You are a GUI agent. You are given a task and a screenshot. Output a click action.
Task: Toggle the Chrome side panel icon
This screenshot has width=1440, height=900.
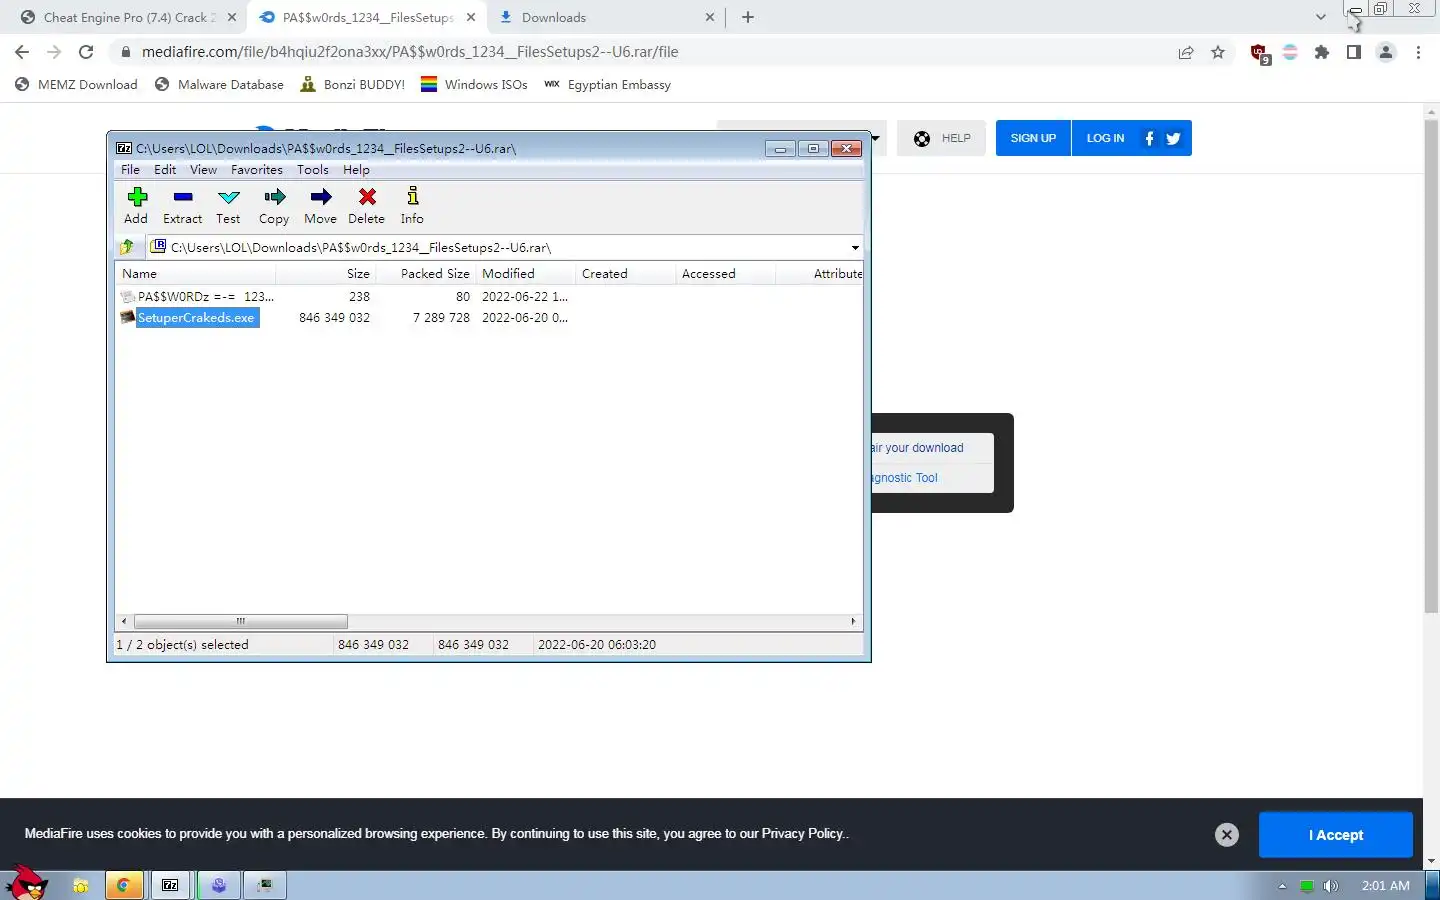[1354, 53]
